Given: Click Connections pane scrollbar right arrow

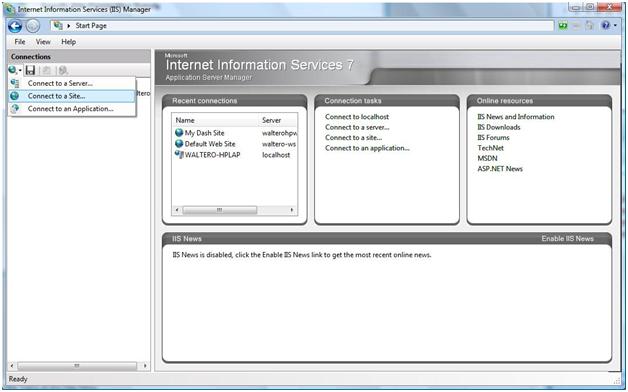Looking at the screenshot, I should [145, 366].
